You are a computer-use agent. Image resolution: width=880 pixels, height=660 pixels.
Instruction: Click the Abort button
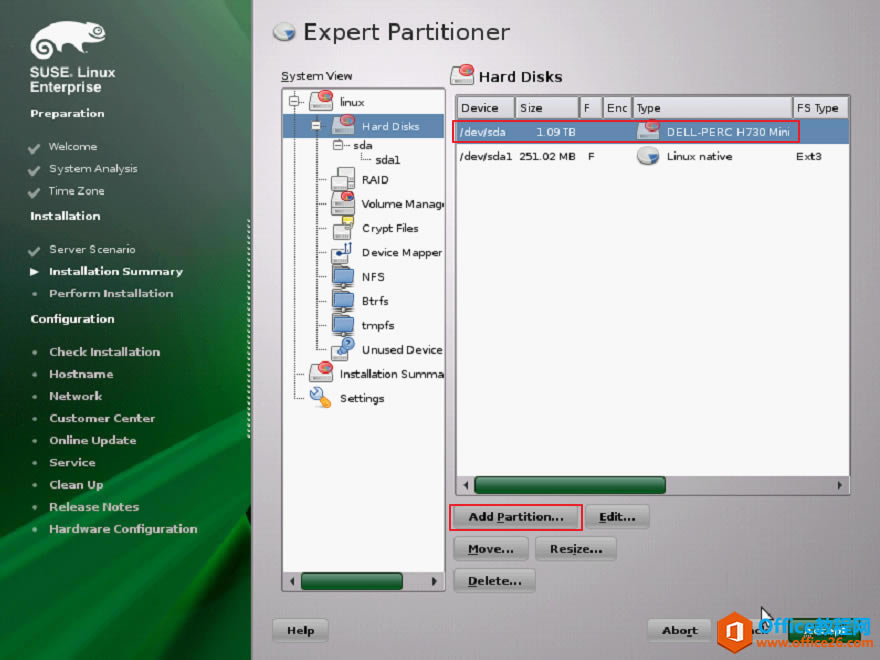click(680, 630)
